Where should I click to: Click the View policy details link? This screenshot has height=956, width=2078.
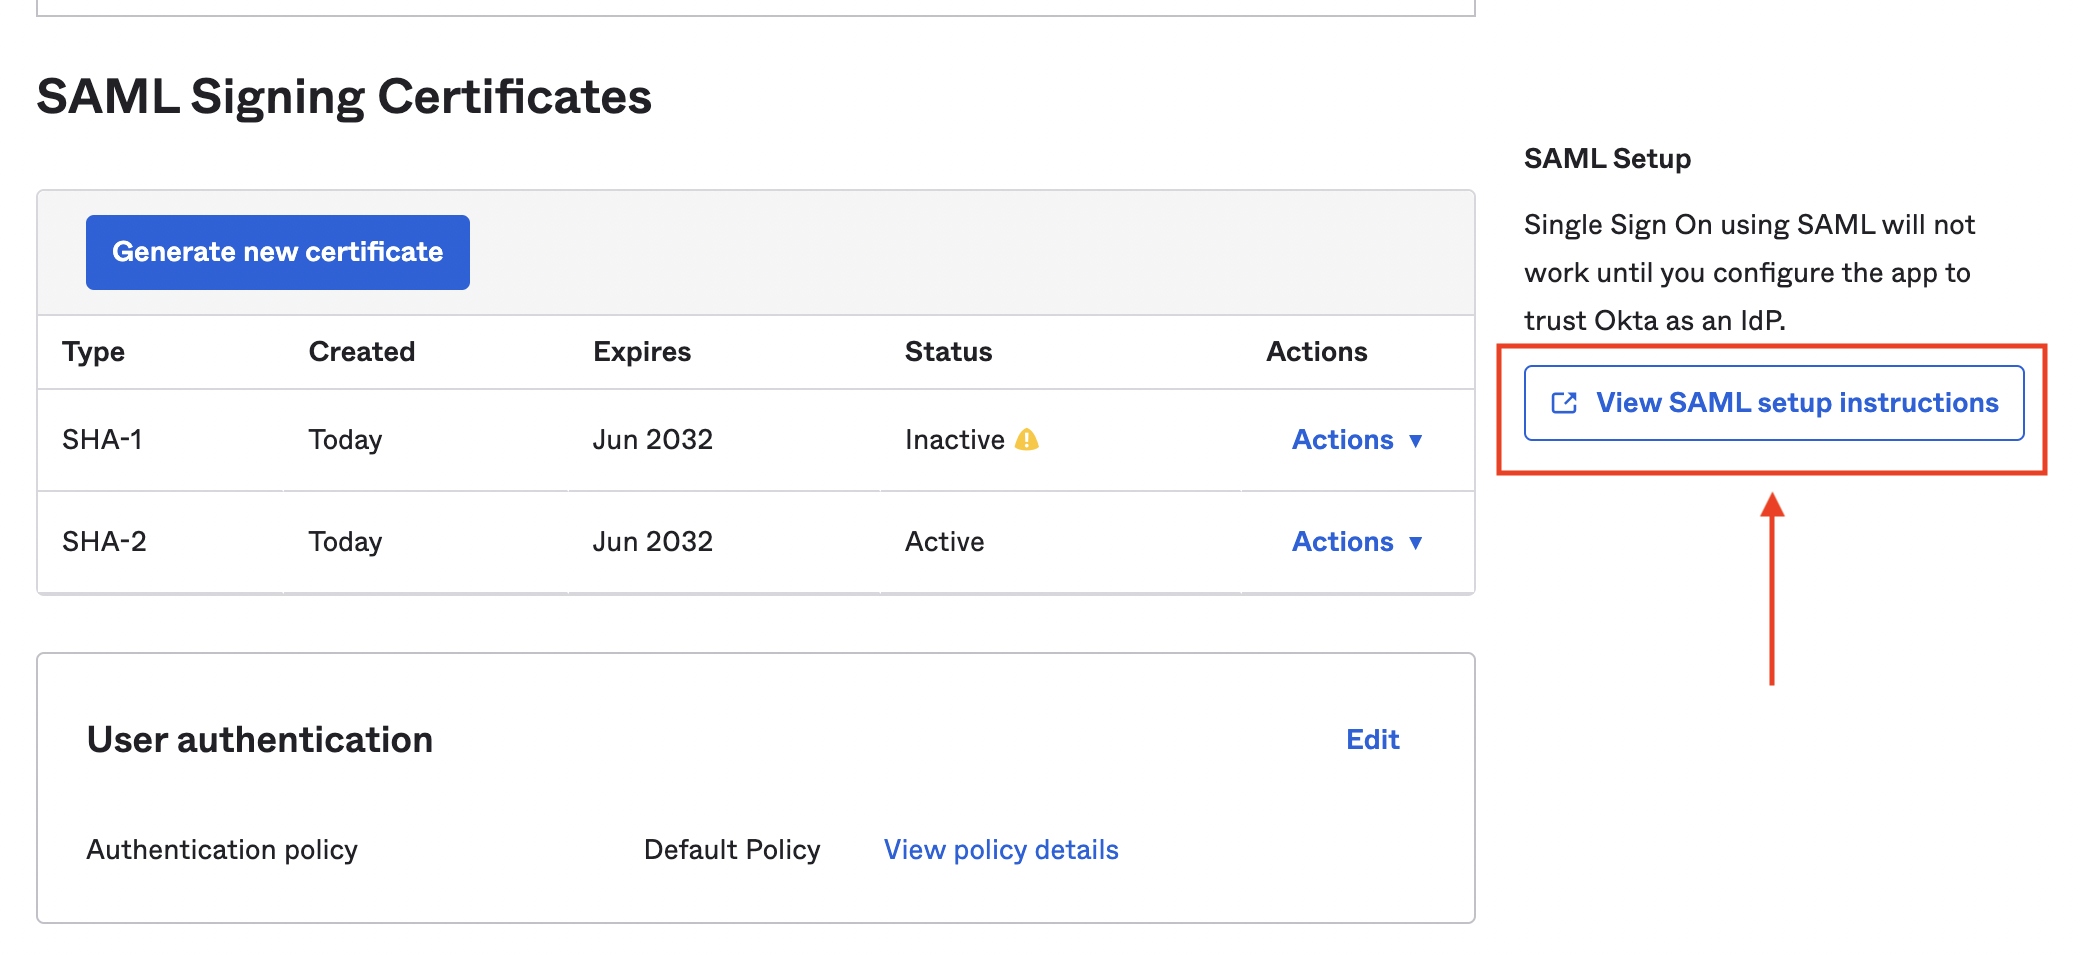pyautogui.click(x=1000, y=849)
